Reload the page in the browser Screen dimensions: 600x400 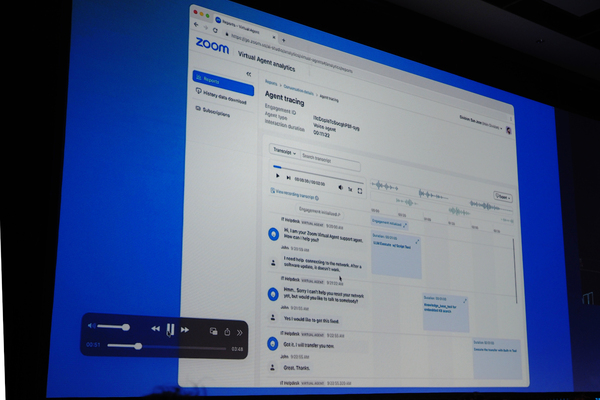click(215, 30)
